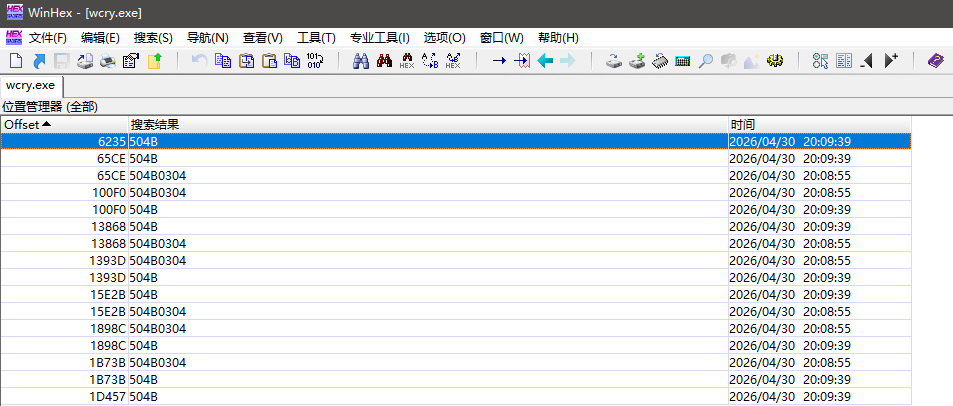Click the Go to sector icon

point(522,61)
